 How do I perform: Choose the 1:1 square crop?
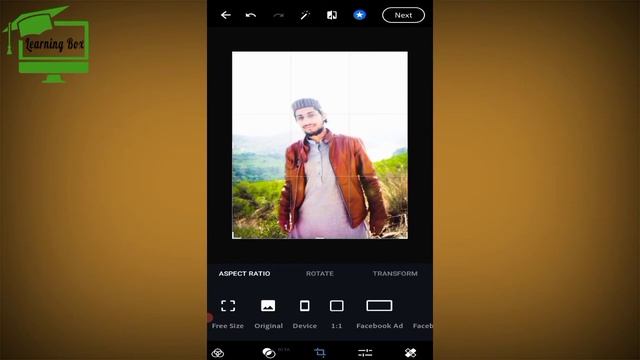[336, 314]
